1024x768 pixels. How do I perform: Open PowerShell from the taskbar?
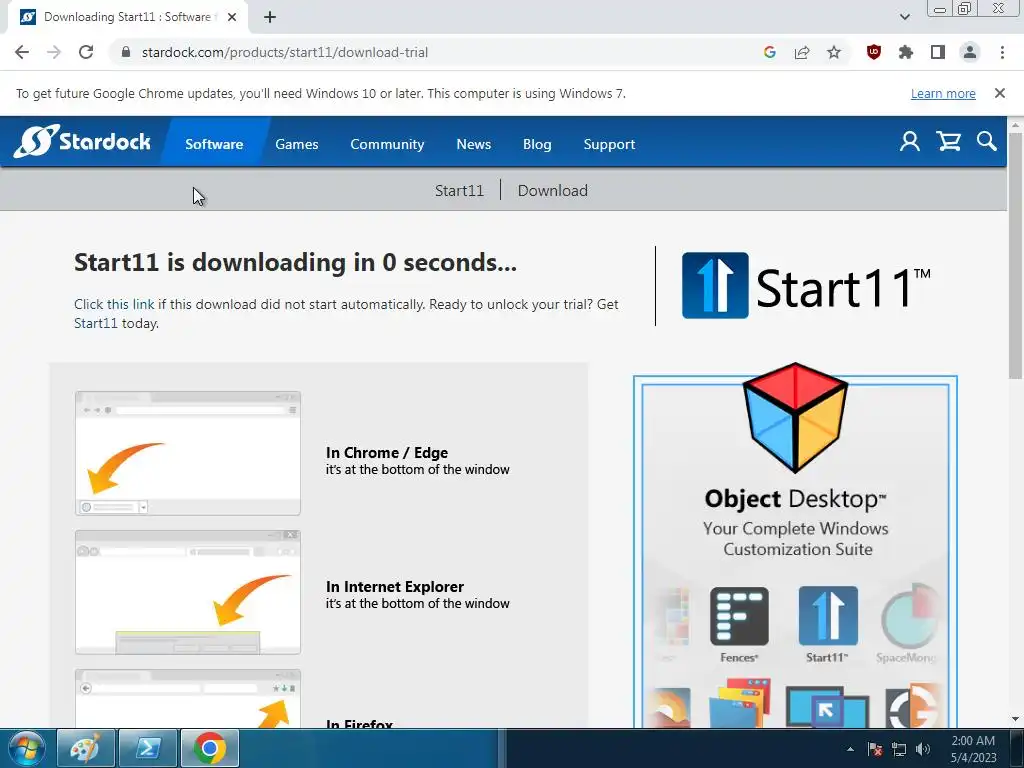(148, 748)
